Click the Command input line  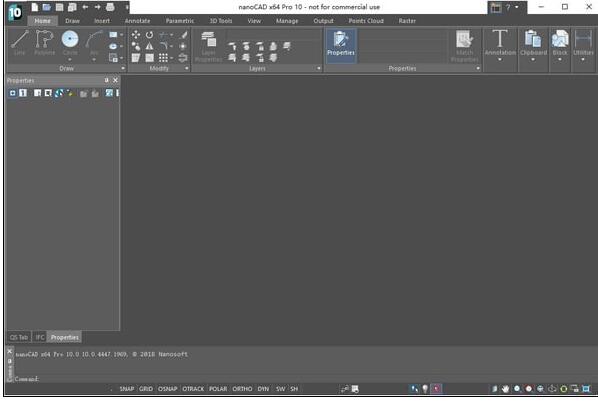(x=305, y=379)
